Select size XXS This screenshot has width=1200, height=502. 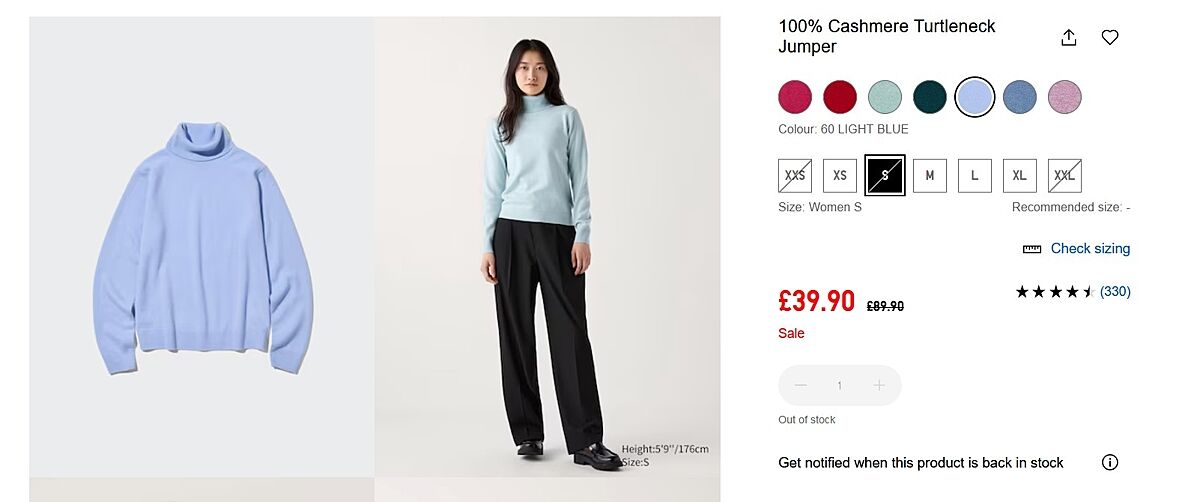pyautogui.click(x=795, y=175)
